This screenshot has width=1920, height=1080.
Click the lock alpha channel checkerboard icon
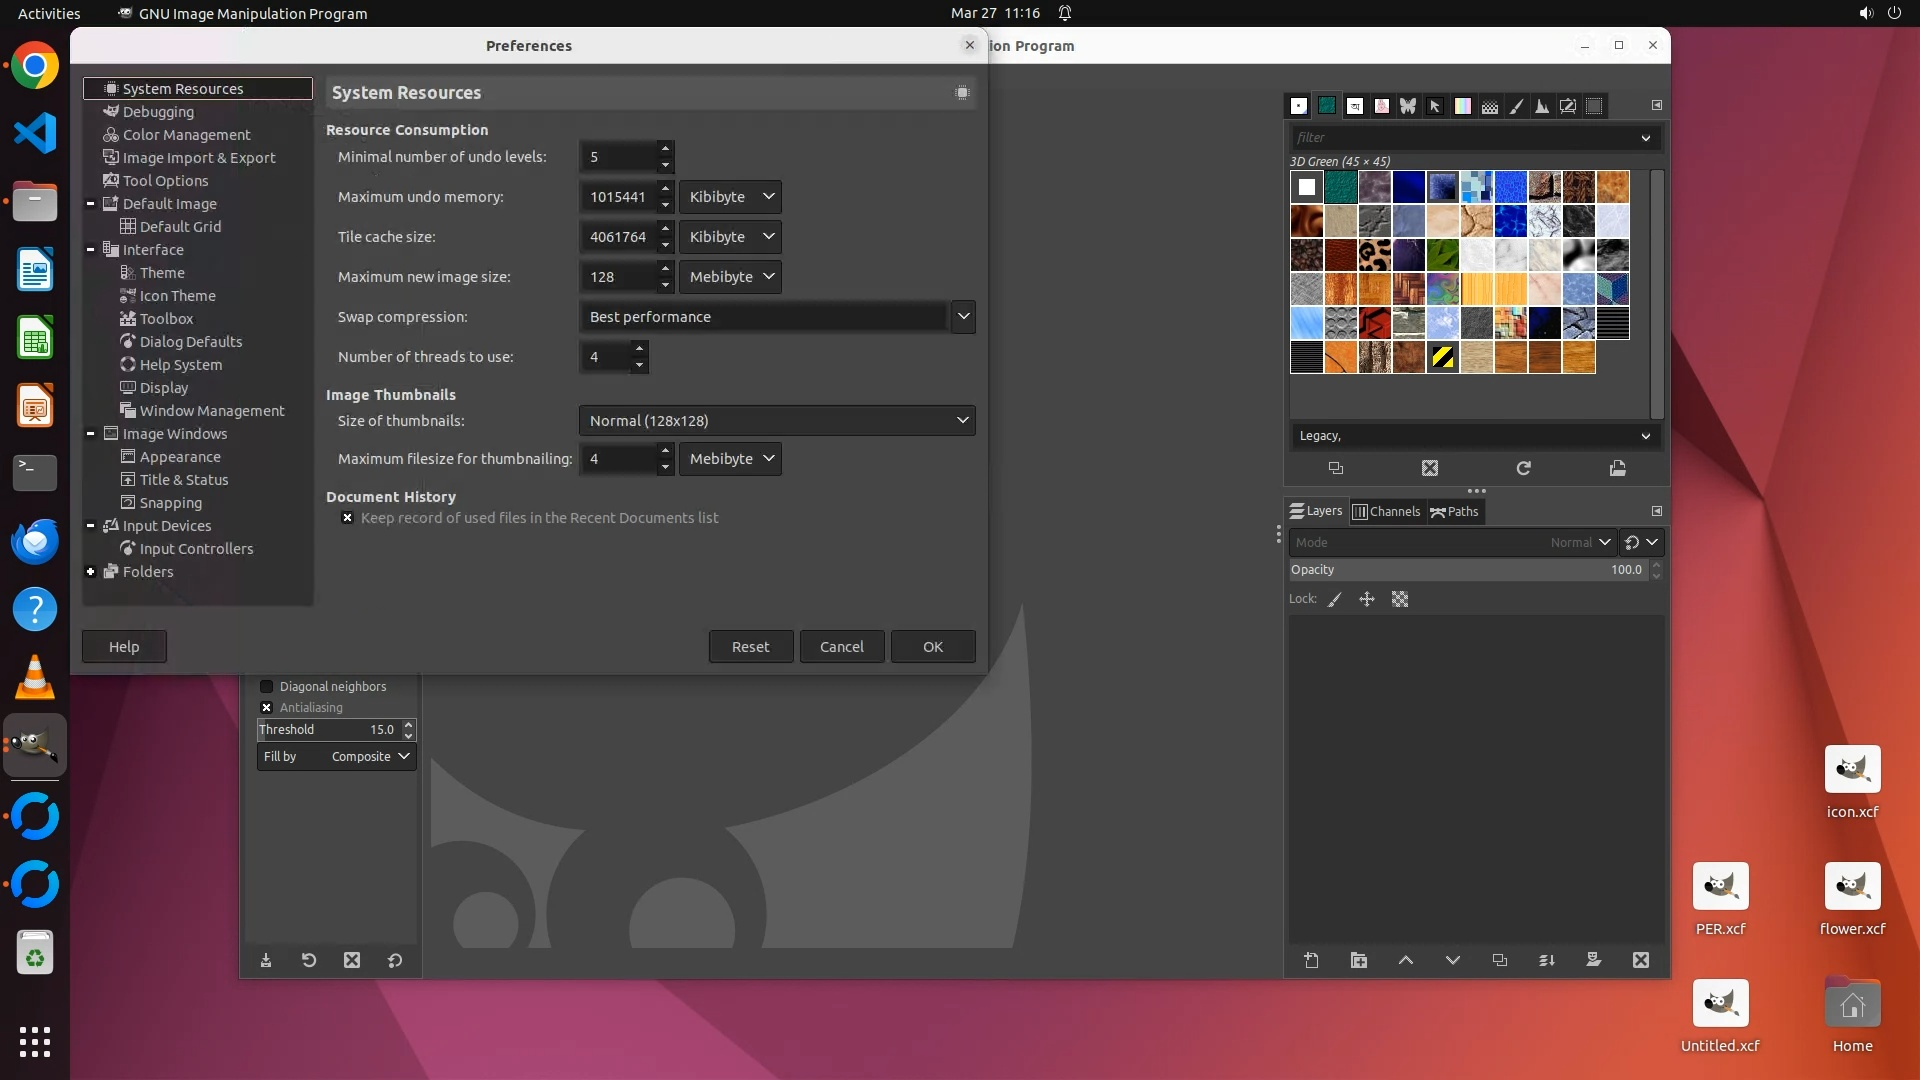pos(1400,599)
